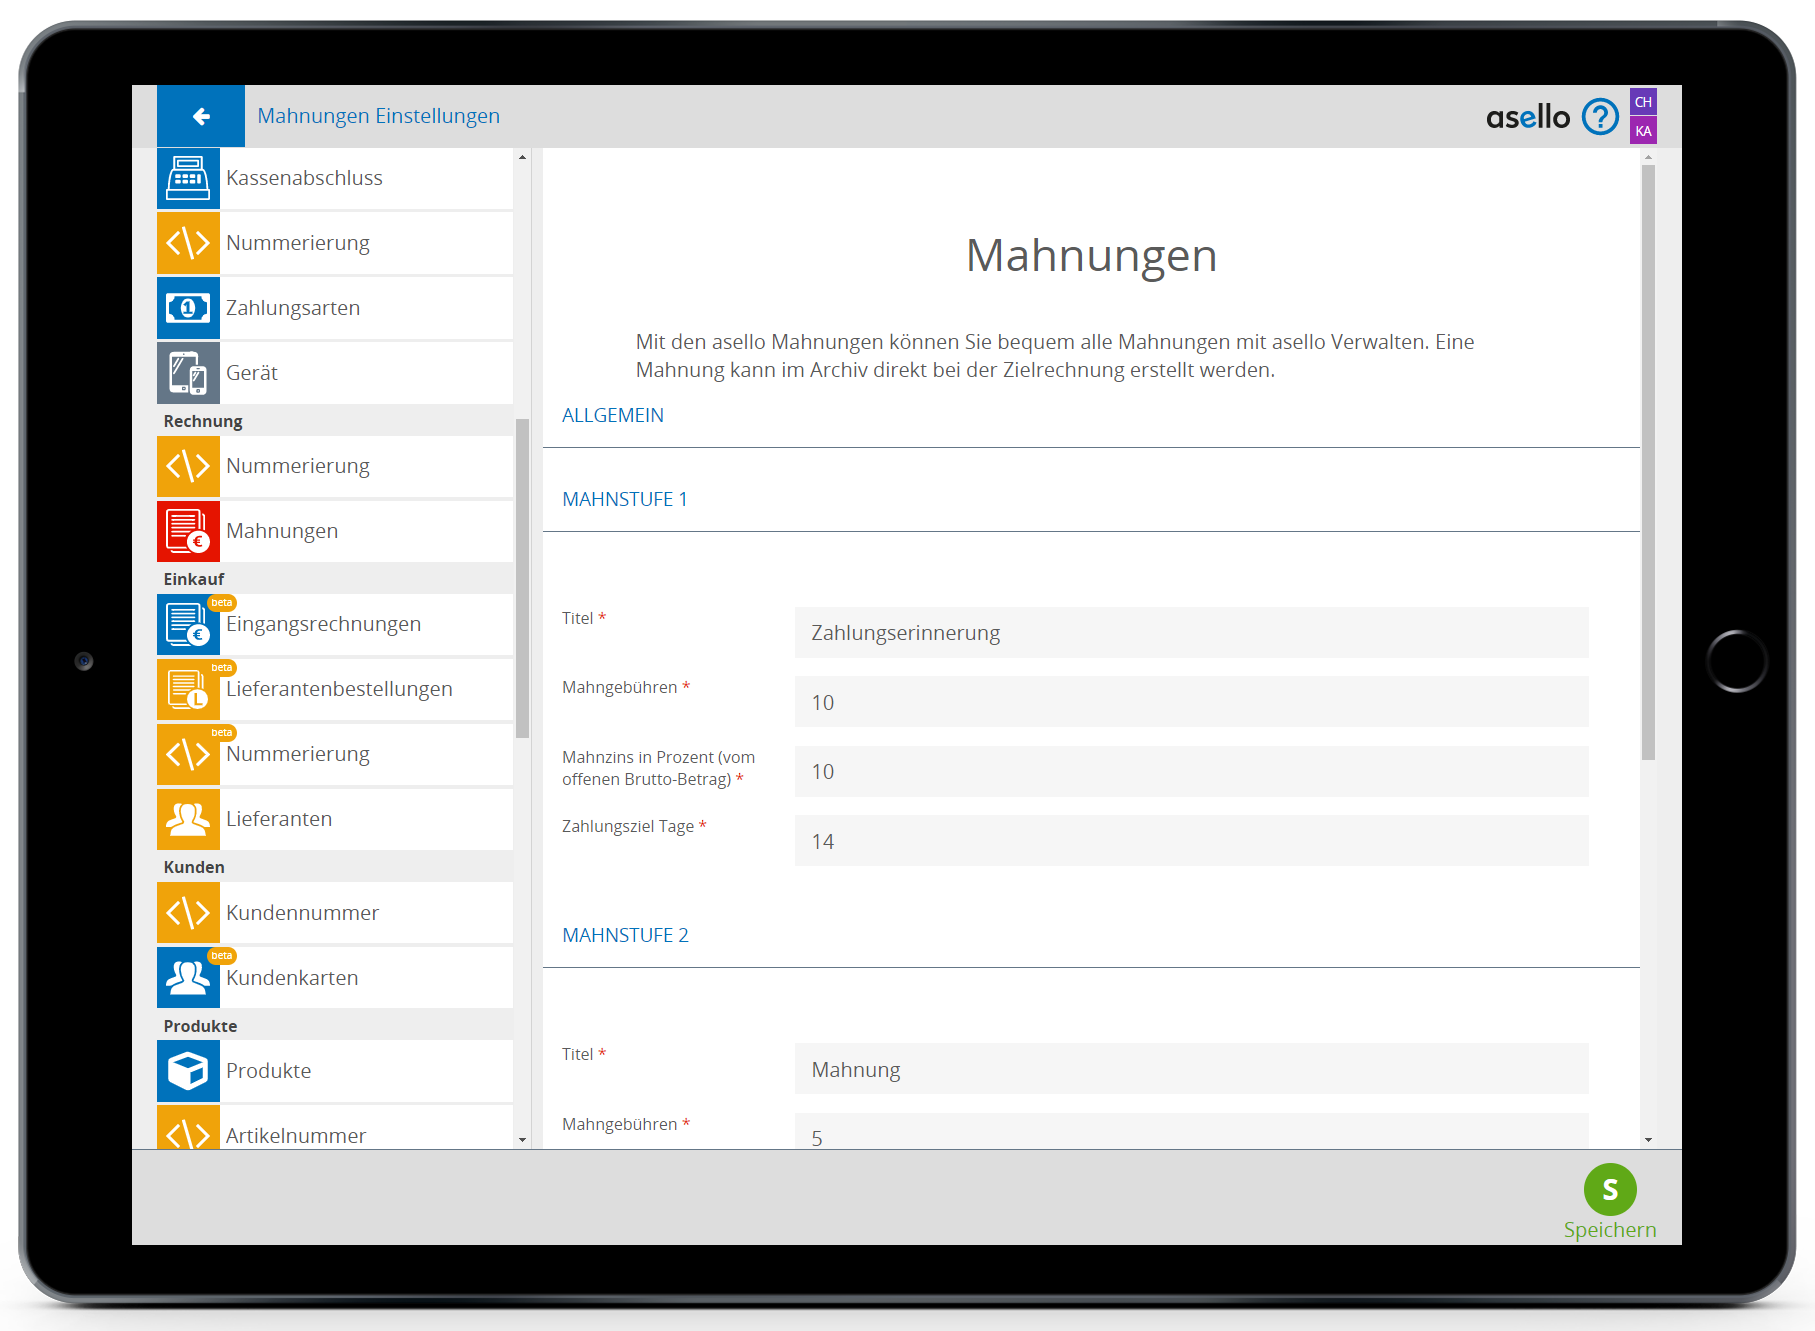Click the purple CH badge
The image size is (1815, 1331).
(1643, 102)
